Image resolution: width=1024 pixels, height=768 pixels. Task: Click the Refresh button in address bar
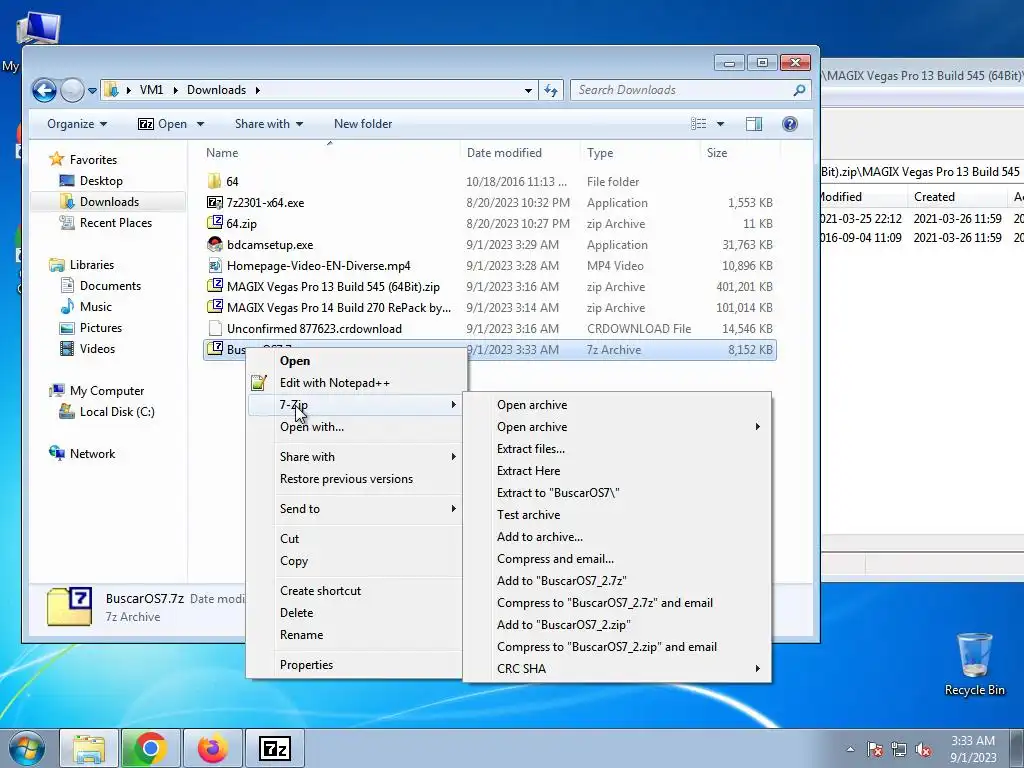551,90
